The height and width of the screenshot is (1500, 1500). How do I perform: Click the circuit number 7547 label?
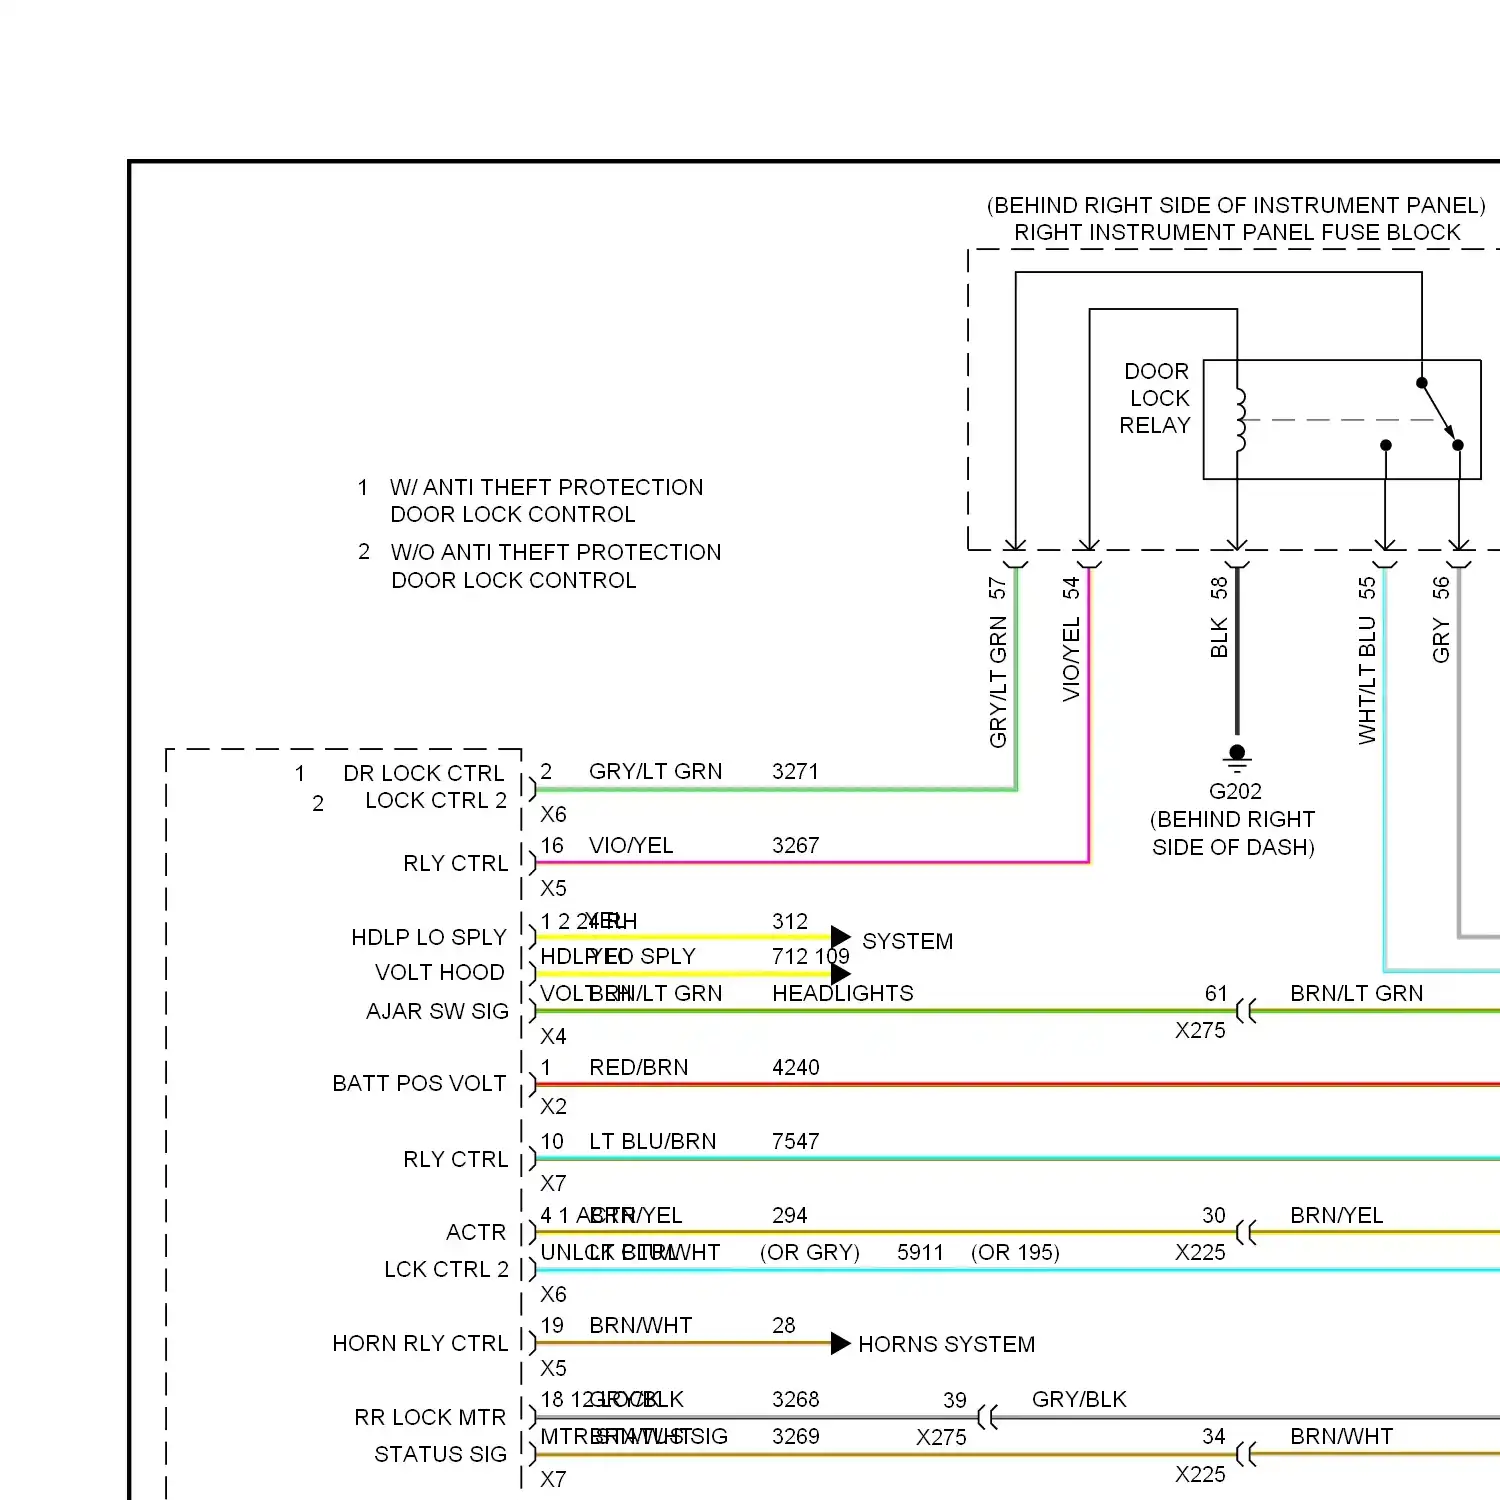point(795,1141)
